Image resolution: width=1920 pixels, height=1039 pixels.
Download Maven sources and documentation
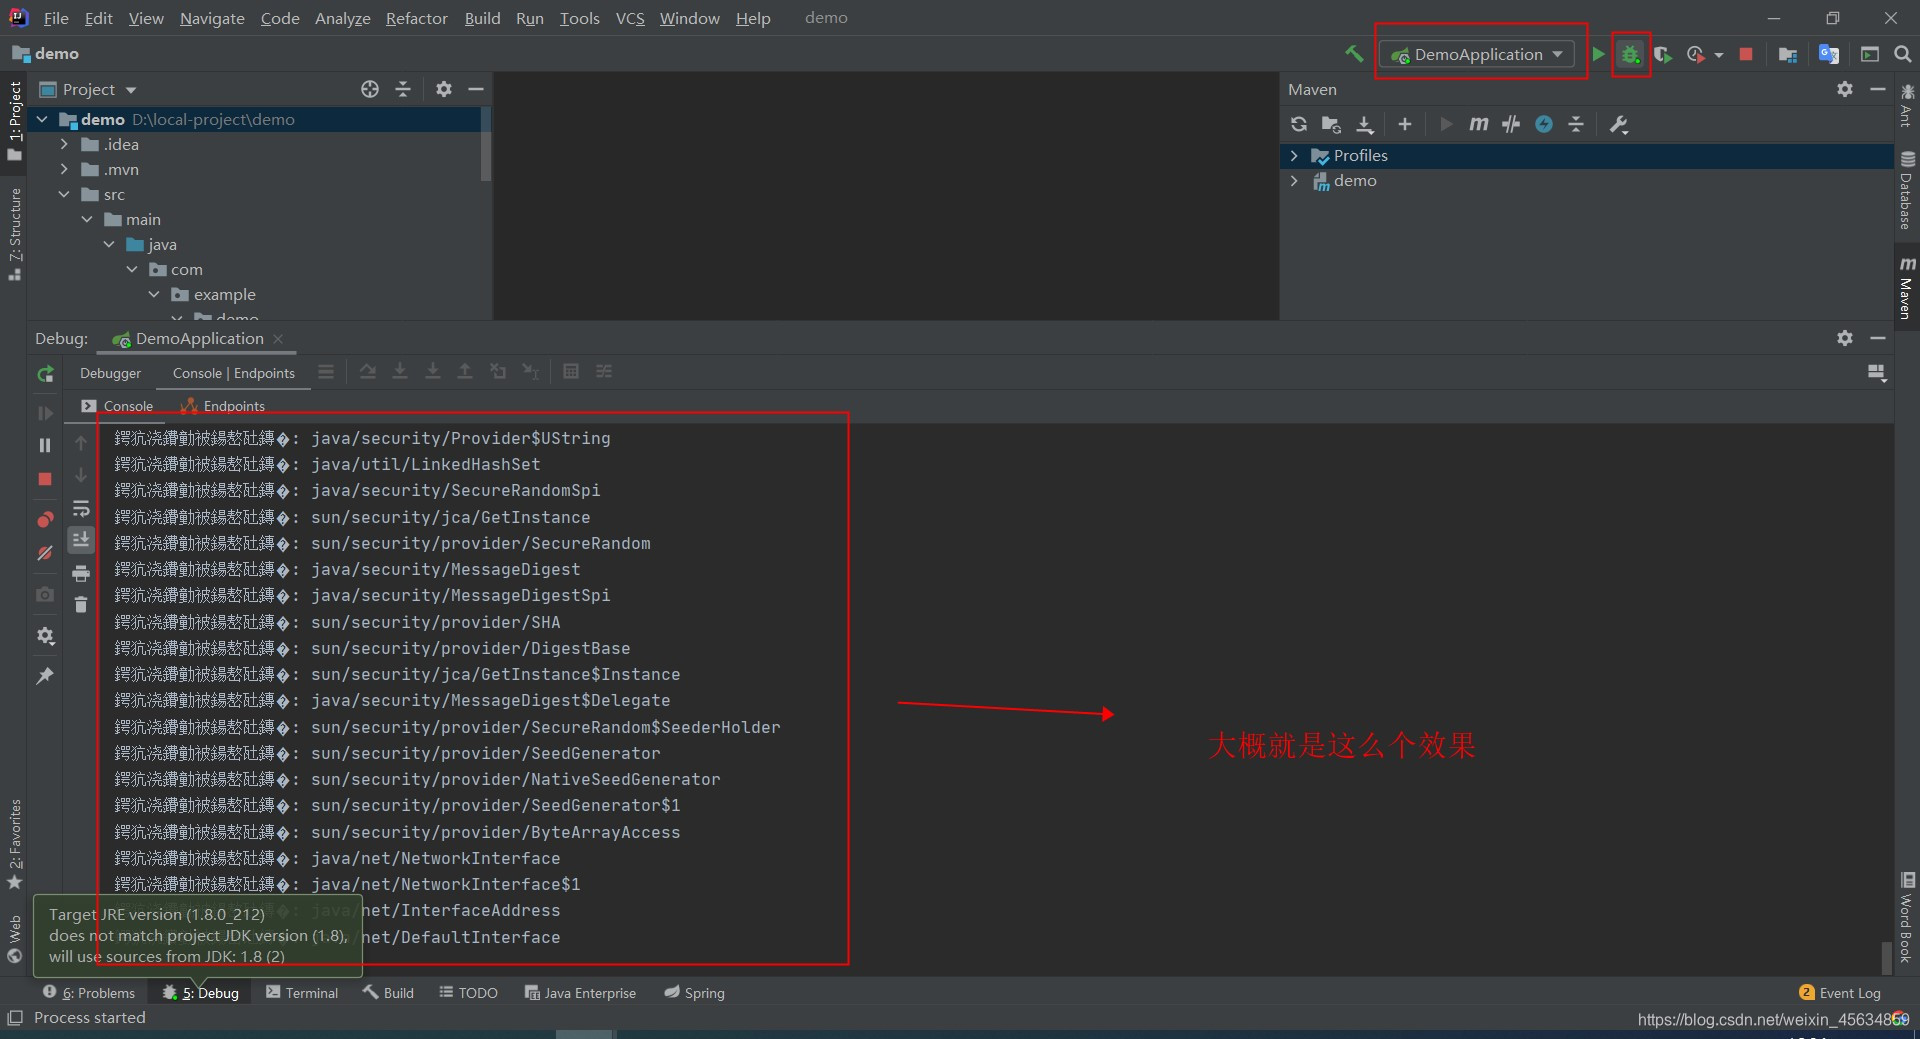click(x=1365, y=124)
